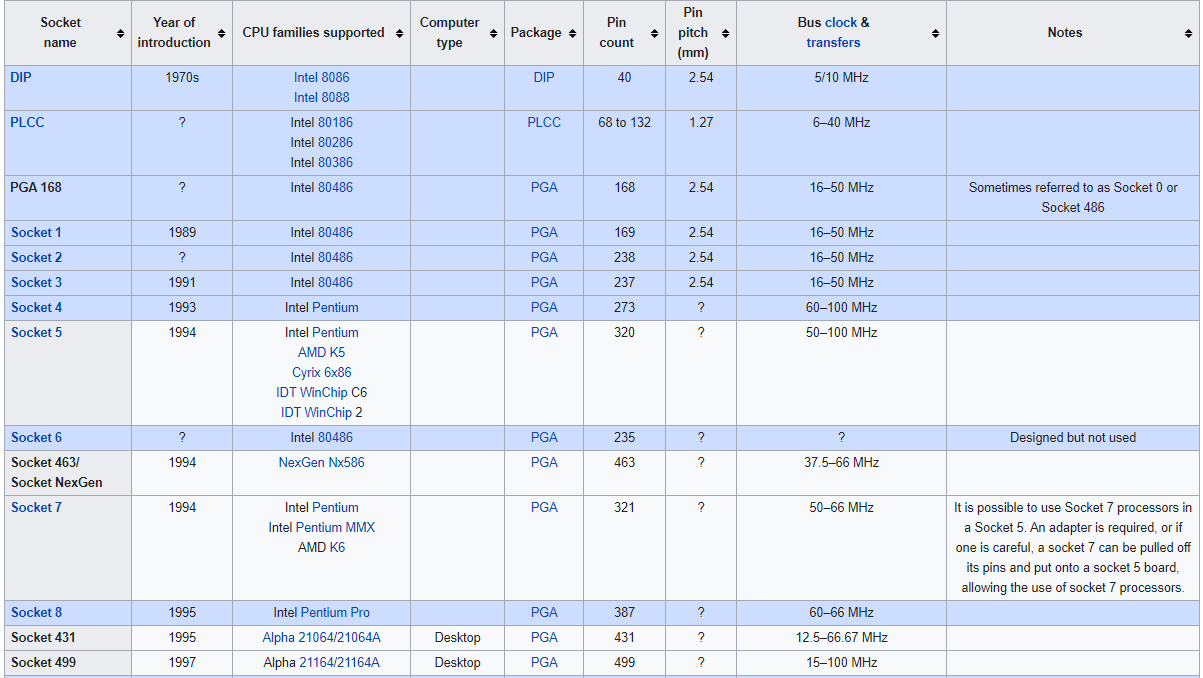This screenshot has height=678, width=1203.
Task: Open PLCC package link in Package column
Action: pyautogui.click(x=544, y=122)
